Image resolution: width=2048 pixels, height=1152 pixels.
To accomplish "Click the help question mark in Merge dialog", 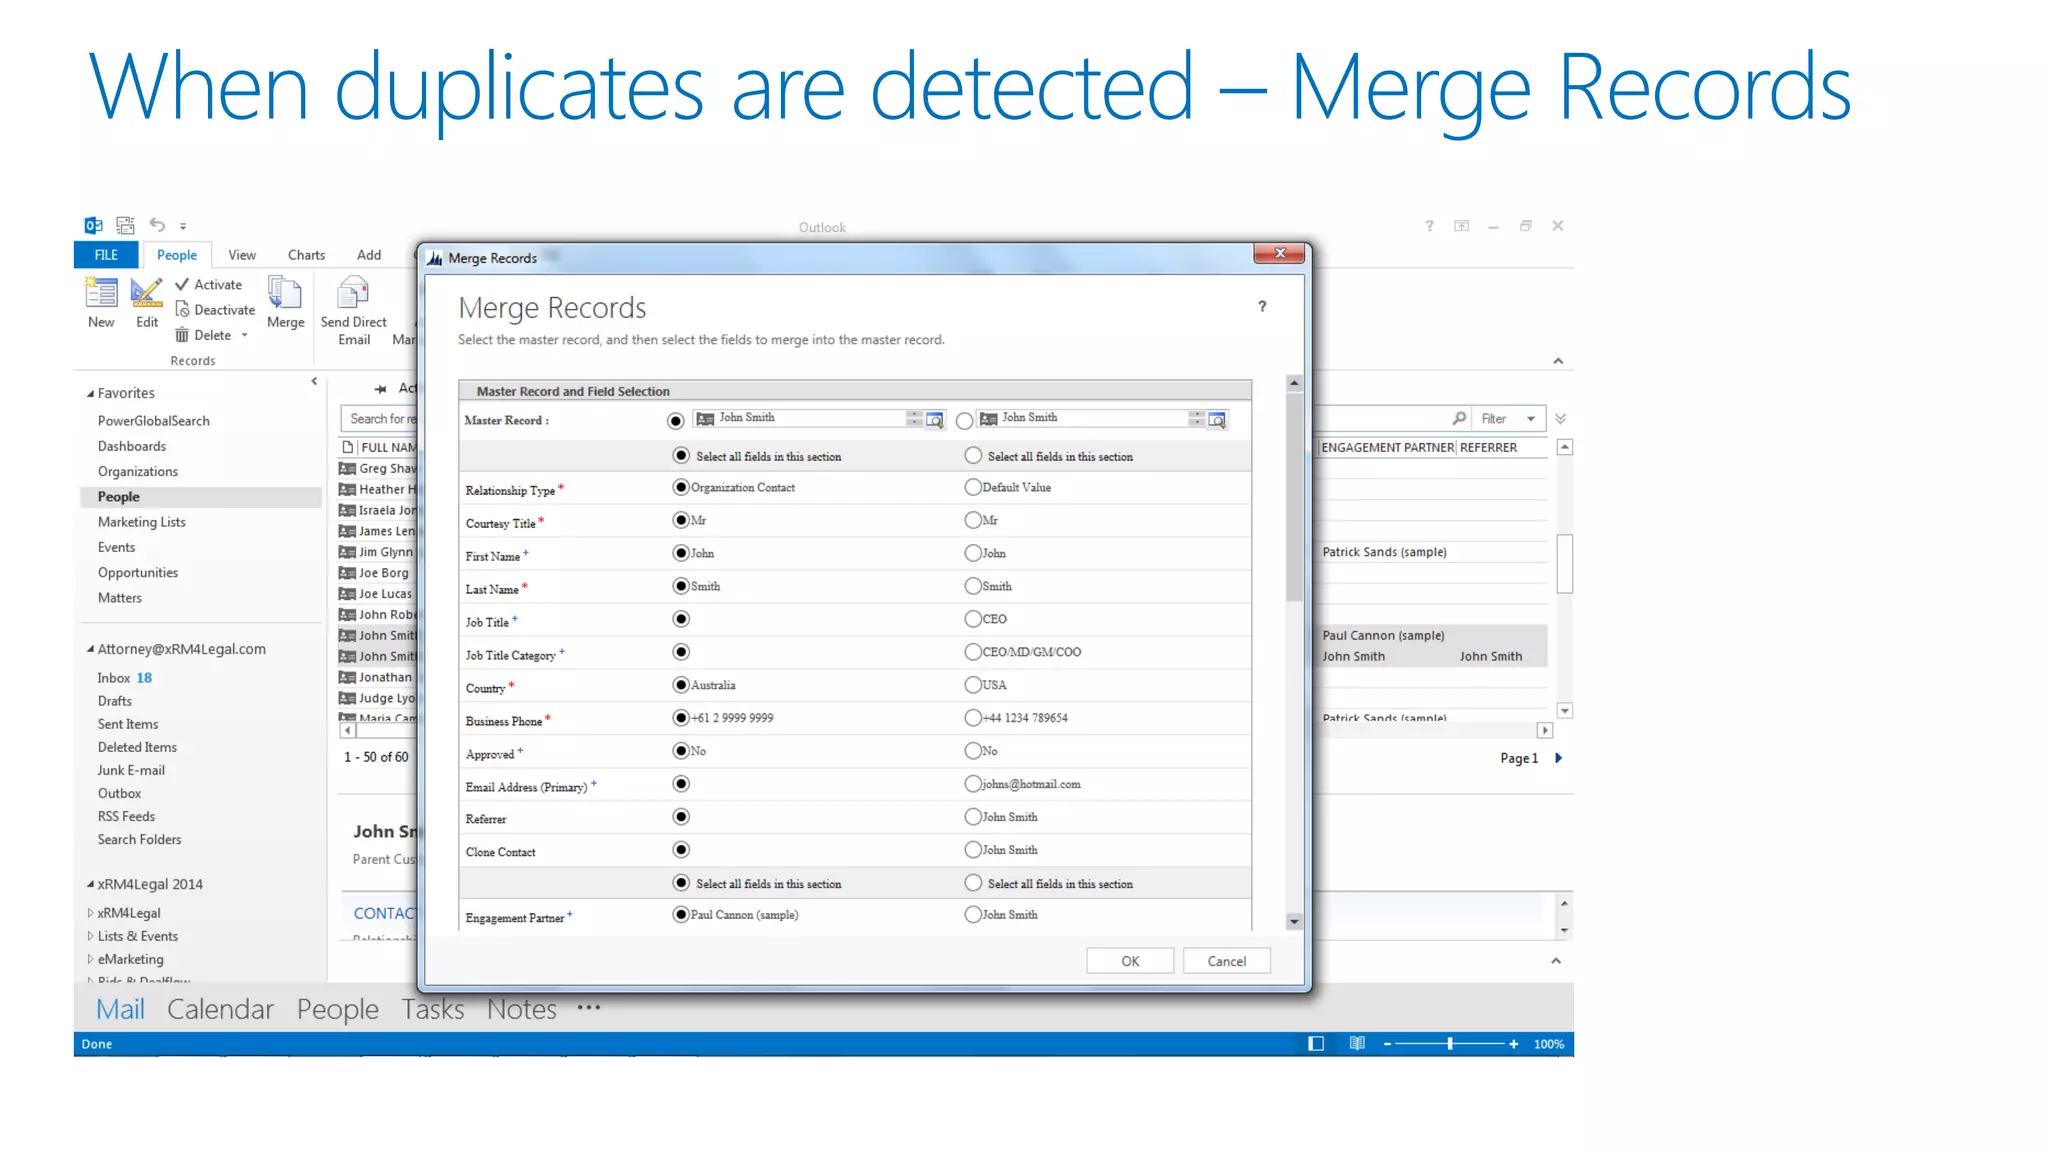I will click(1262, 306).
